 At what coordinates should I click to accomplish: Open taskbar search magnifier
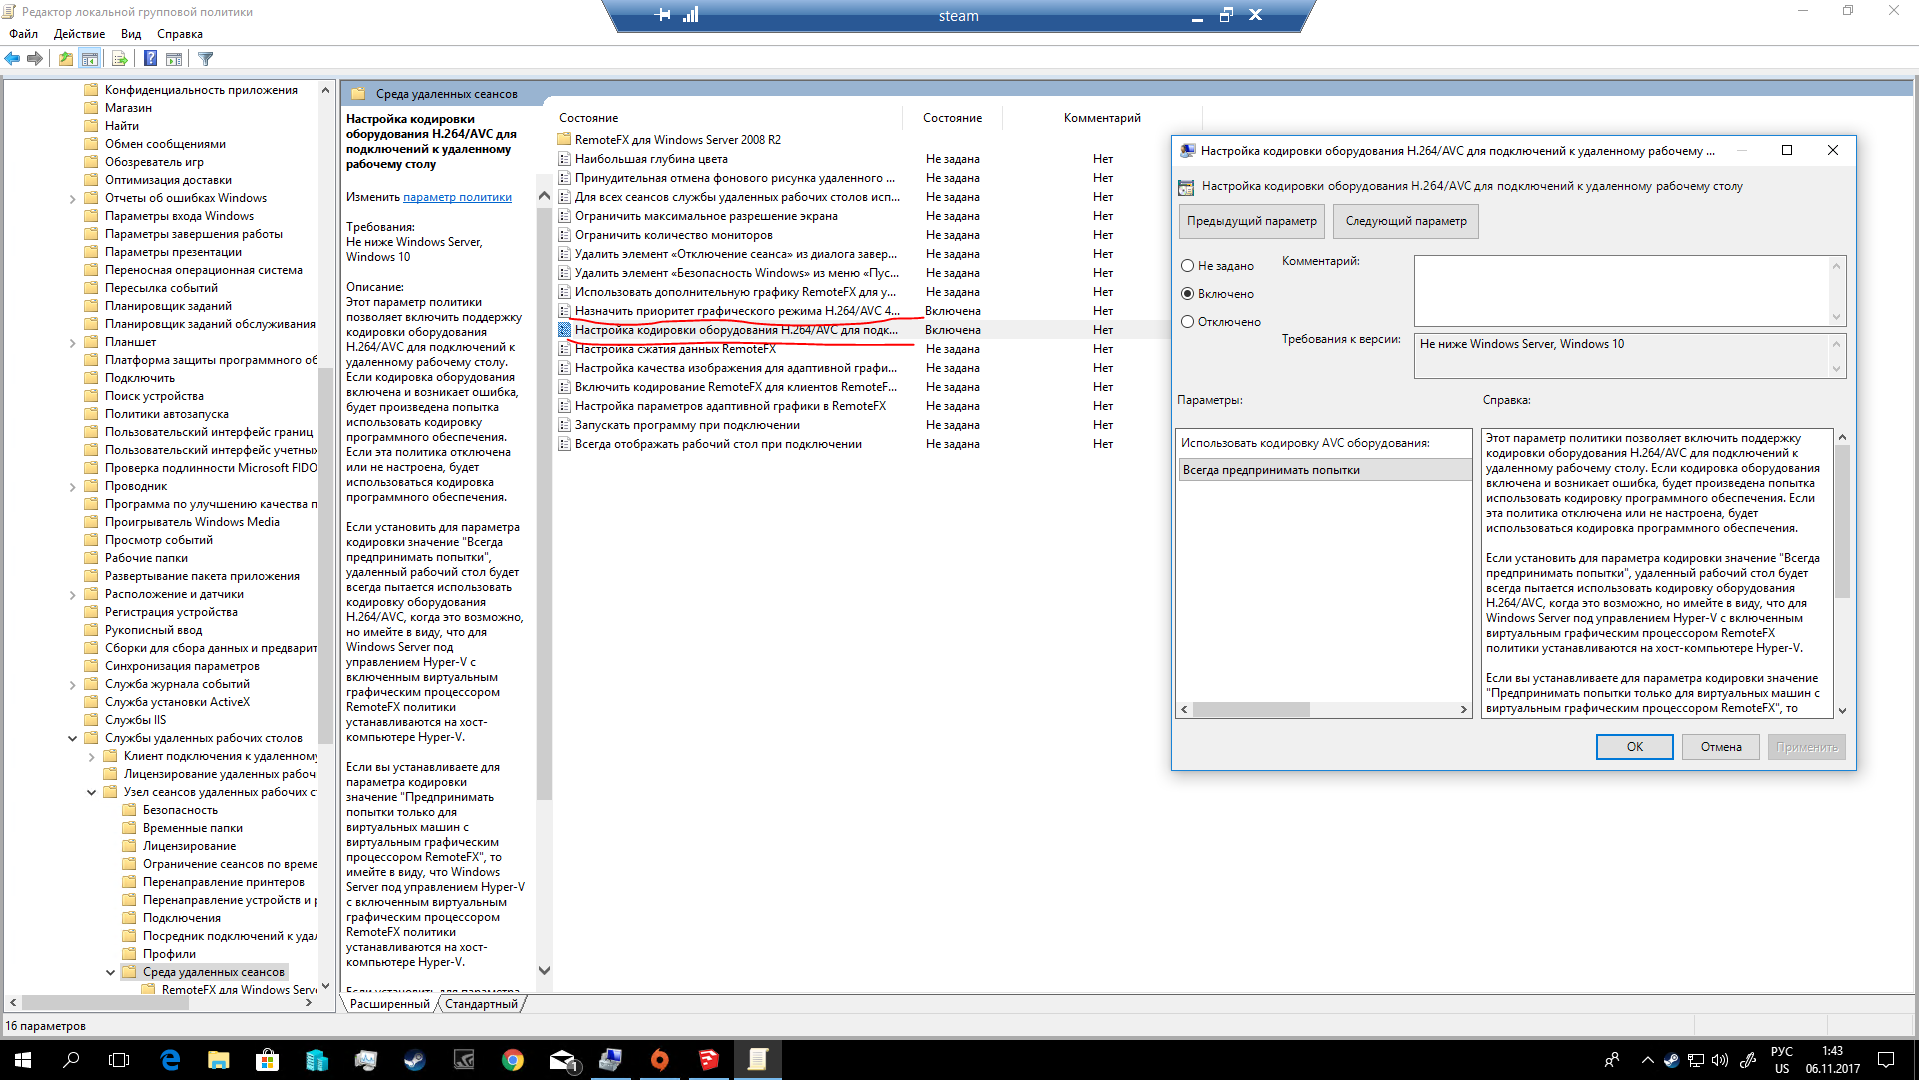71,1060
